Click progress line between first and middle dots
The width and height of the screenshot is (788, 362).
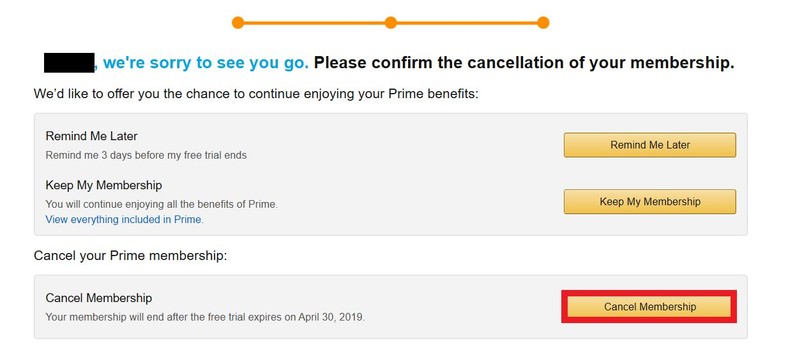coord(314,23)
